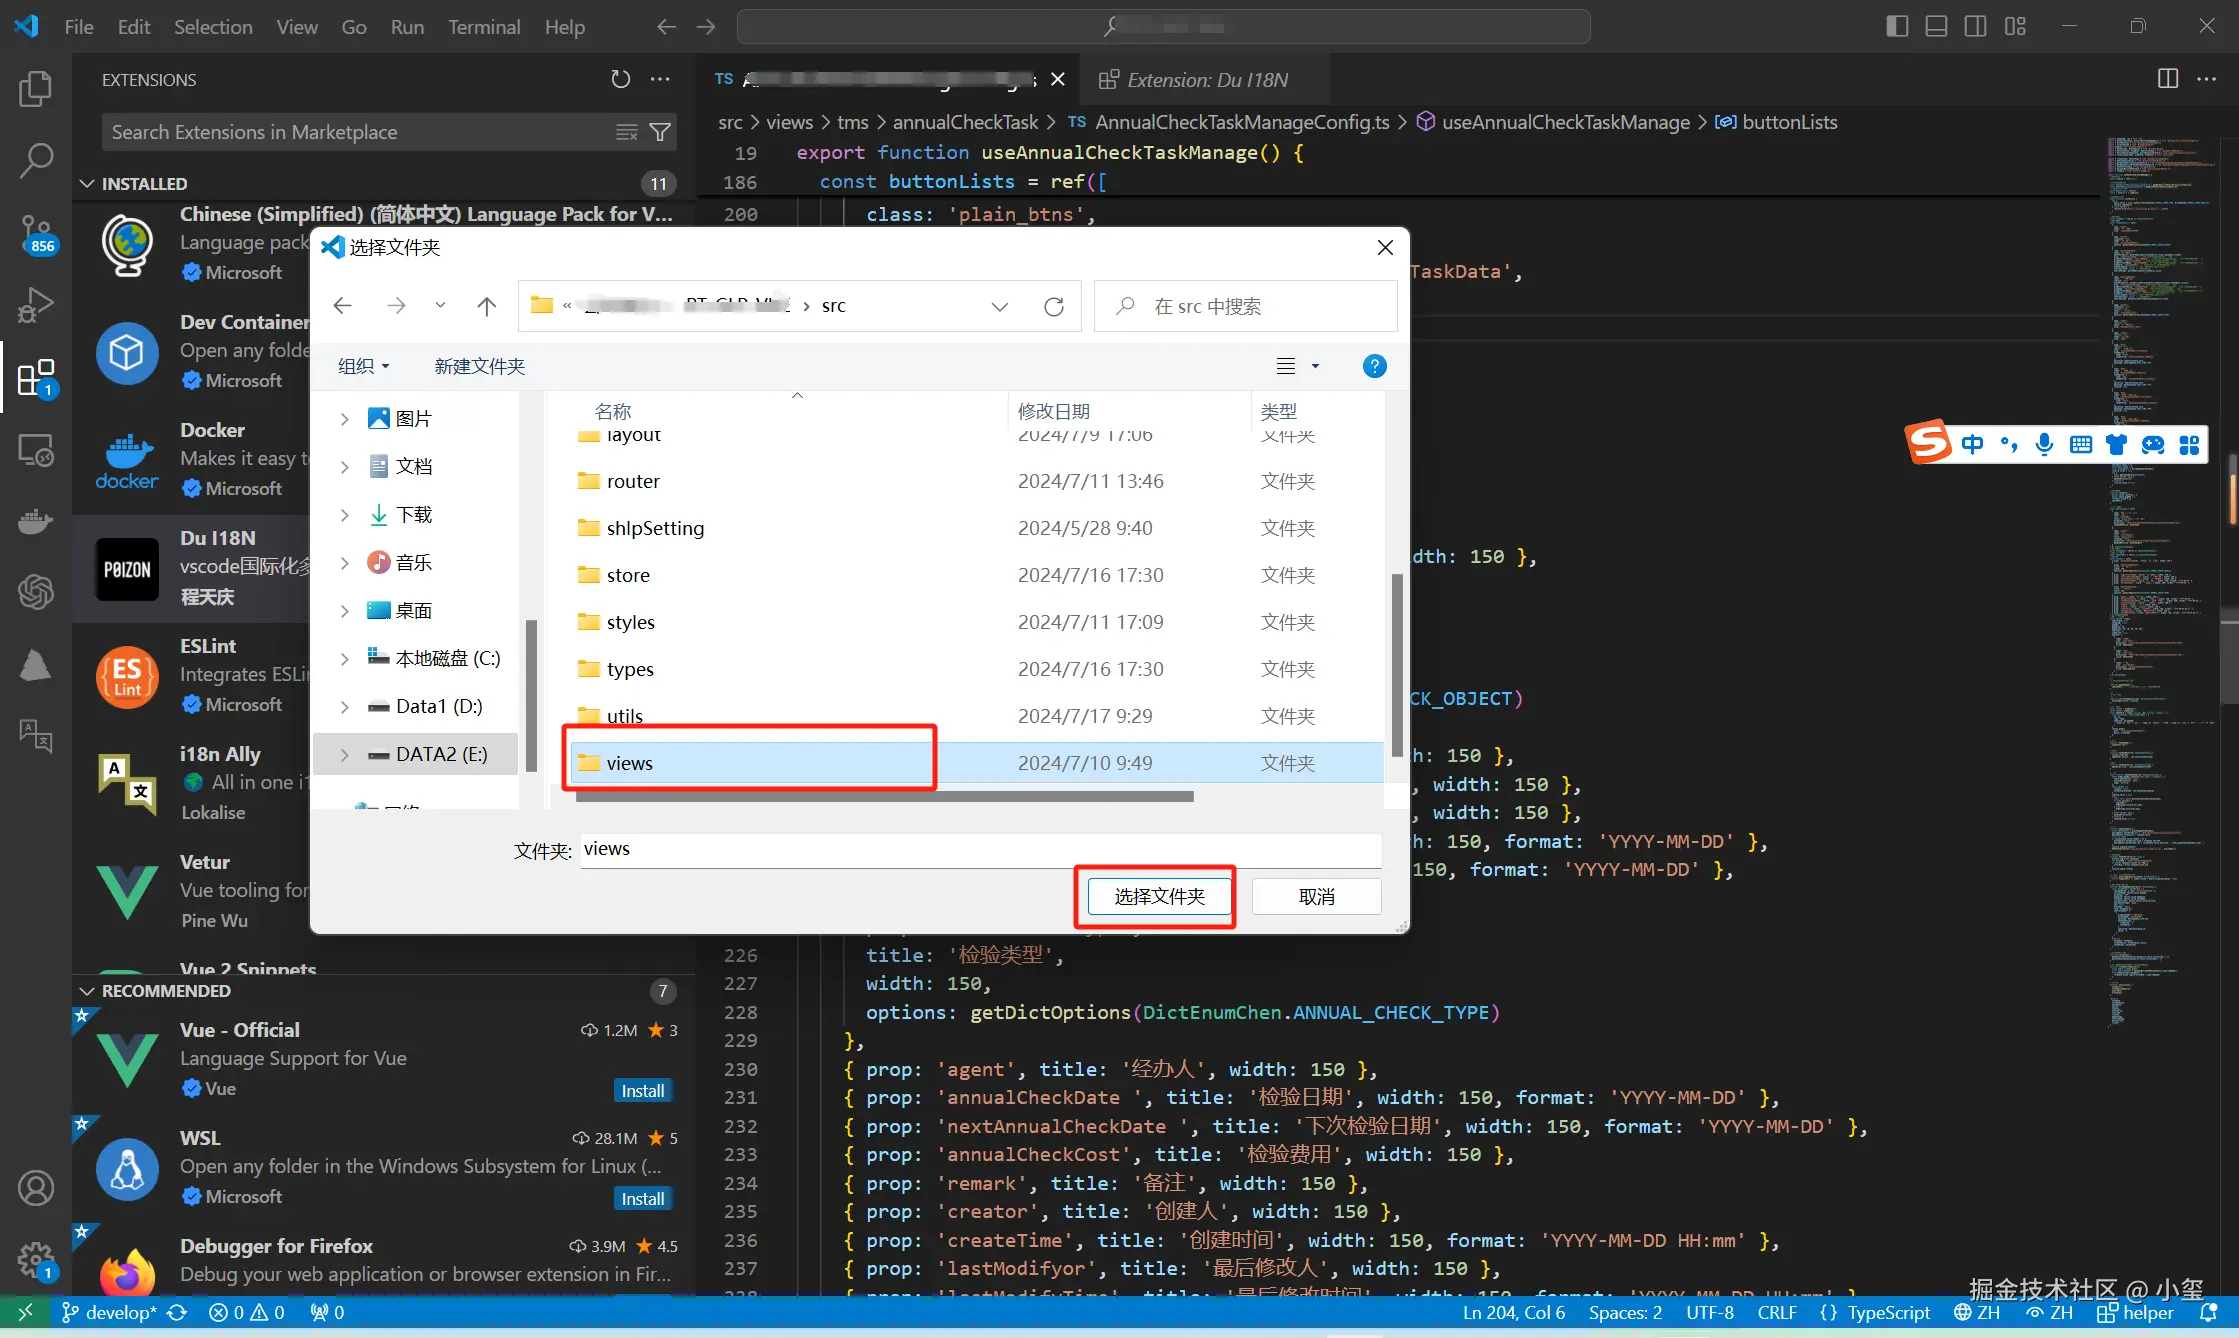Expand the DATA2 (E:) drive node
Image resolution: width=2239 pixels, height=1338 pixels.
click(x=344, y=755)
